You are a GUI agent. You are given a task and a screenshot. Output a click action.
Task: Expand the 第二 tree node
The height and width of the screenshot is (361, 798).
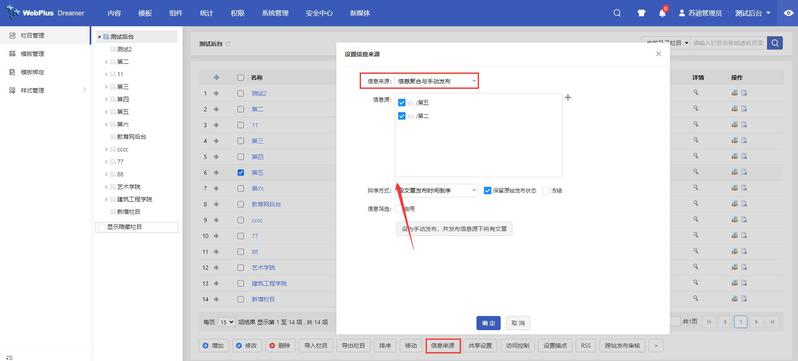tap(106, 62)
